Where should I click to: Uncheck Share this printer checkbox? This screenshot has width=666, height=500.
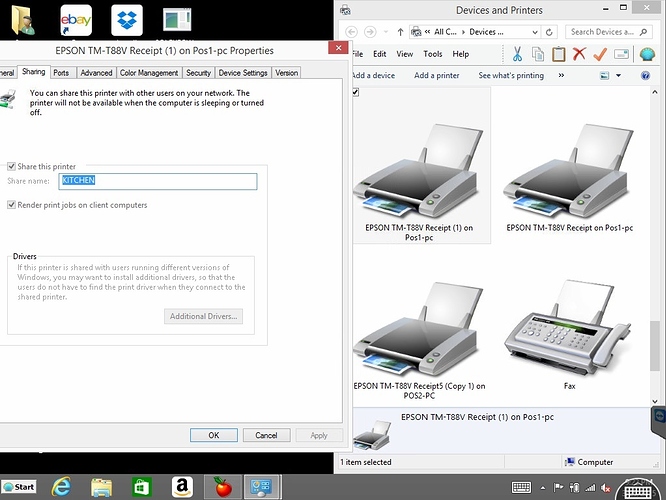point(11,166)
